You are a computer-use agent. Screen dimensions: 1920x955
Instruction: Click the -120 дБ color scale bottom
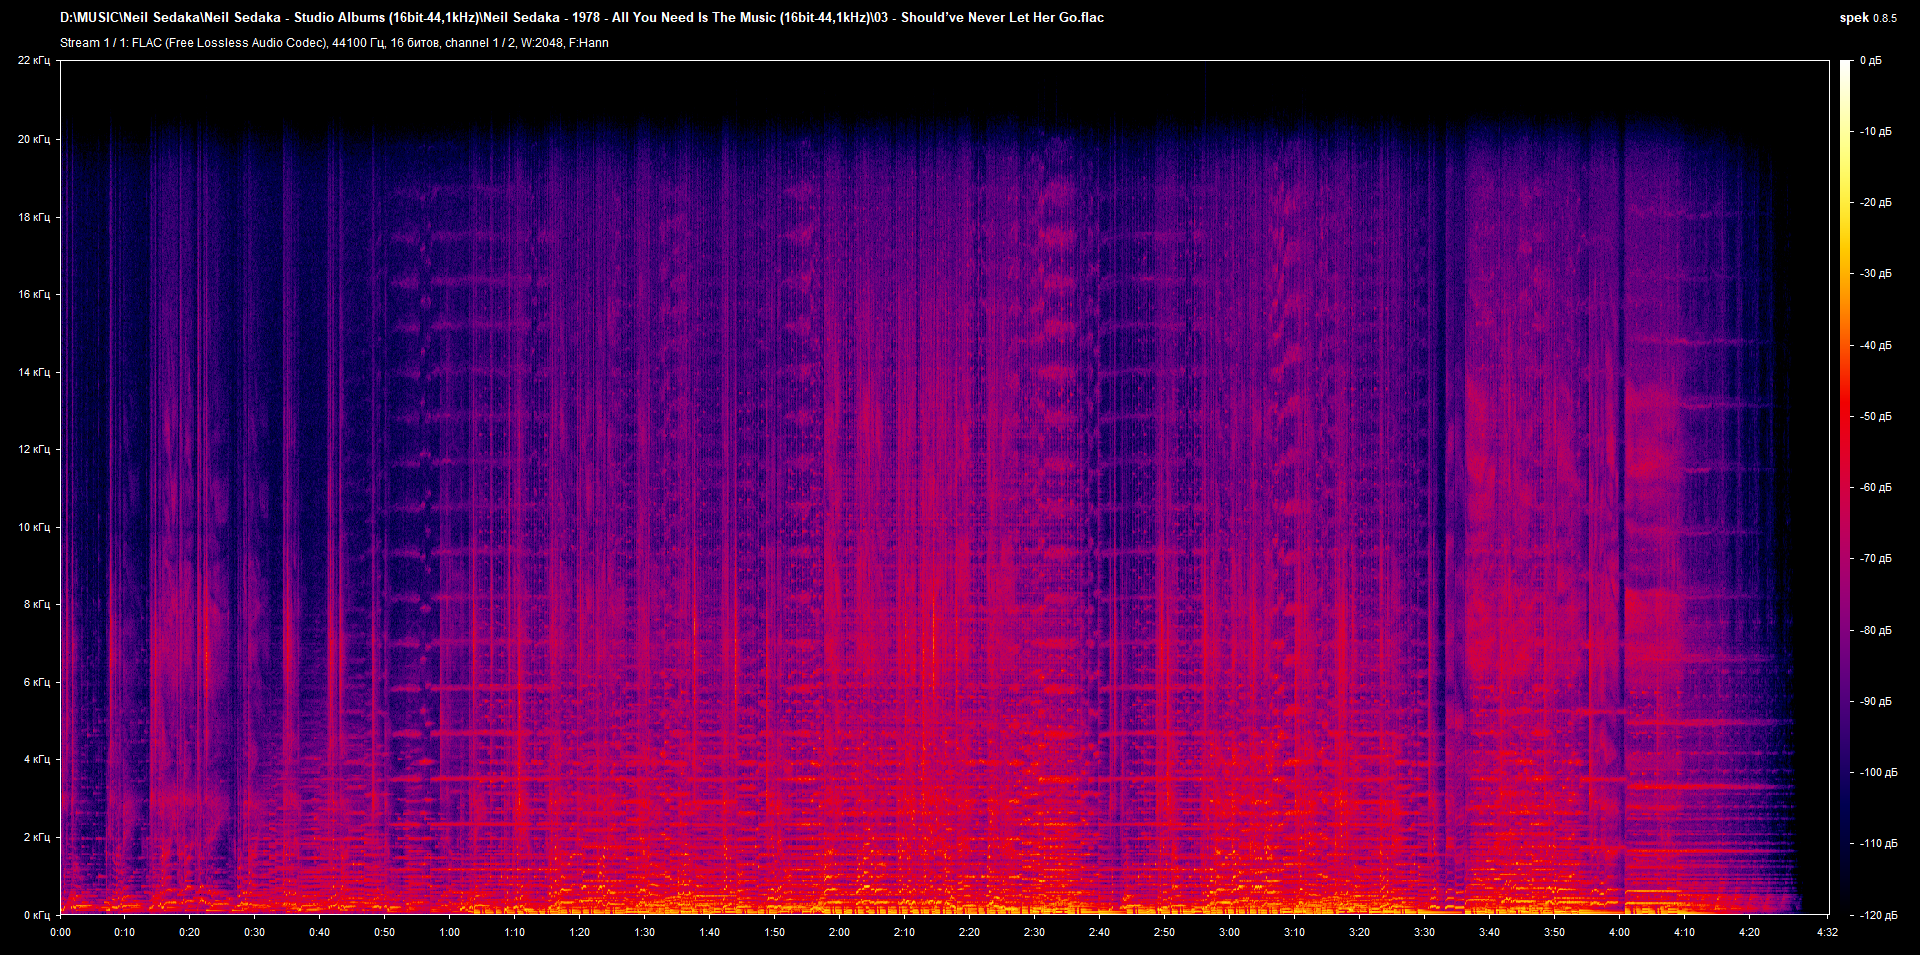pyautogui.click(x=1877, y=915)
